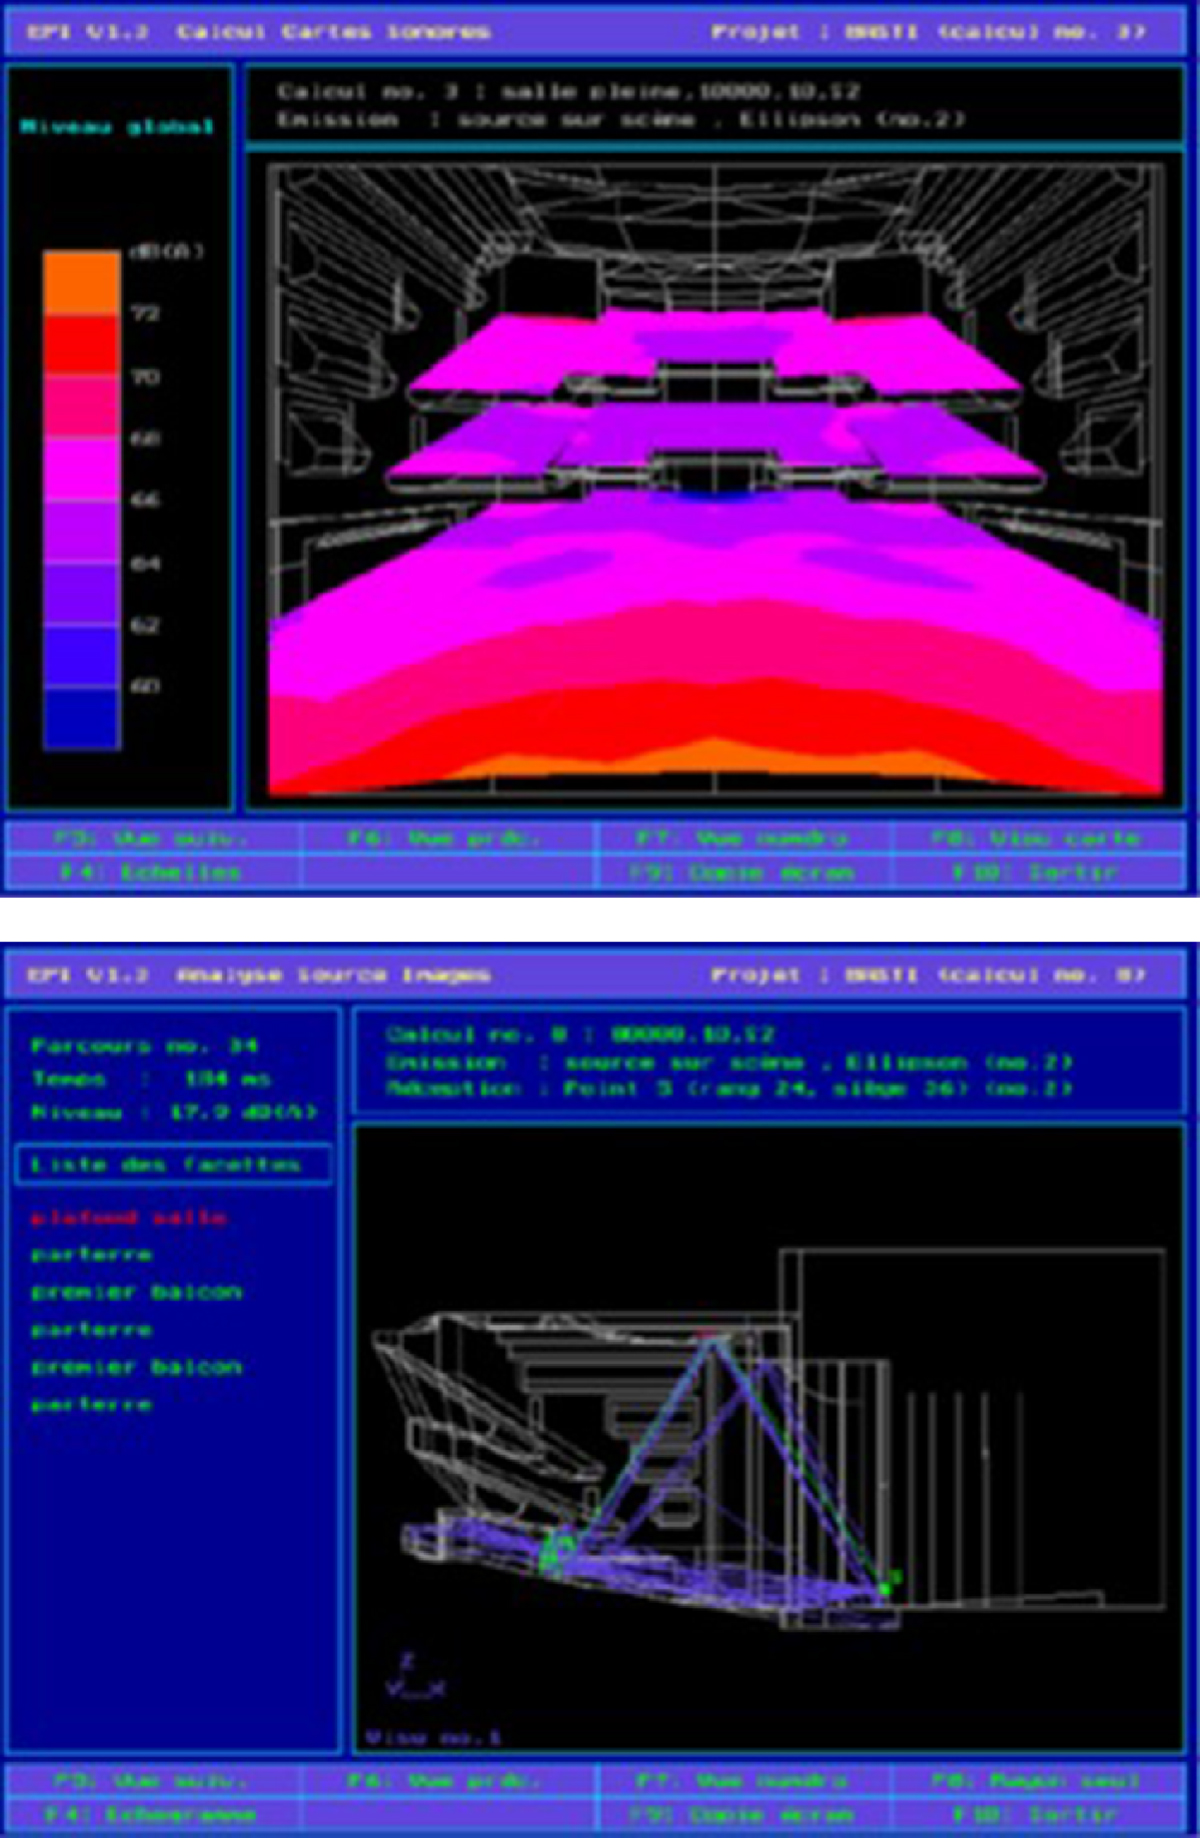Click F8 Visu carte button
The width and height of the screenshot is (1200, 1838).
point(1035,838)
